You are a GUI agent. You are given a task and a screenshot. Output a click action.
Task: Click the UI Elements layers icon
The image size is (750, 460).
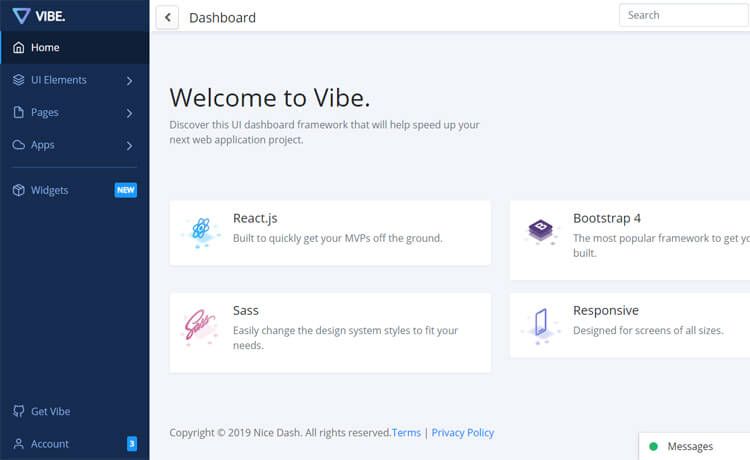(19, 80)
